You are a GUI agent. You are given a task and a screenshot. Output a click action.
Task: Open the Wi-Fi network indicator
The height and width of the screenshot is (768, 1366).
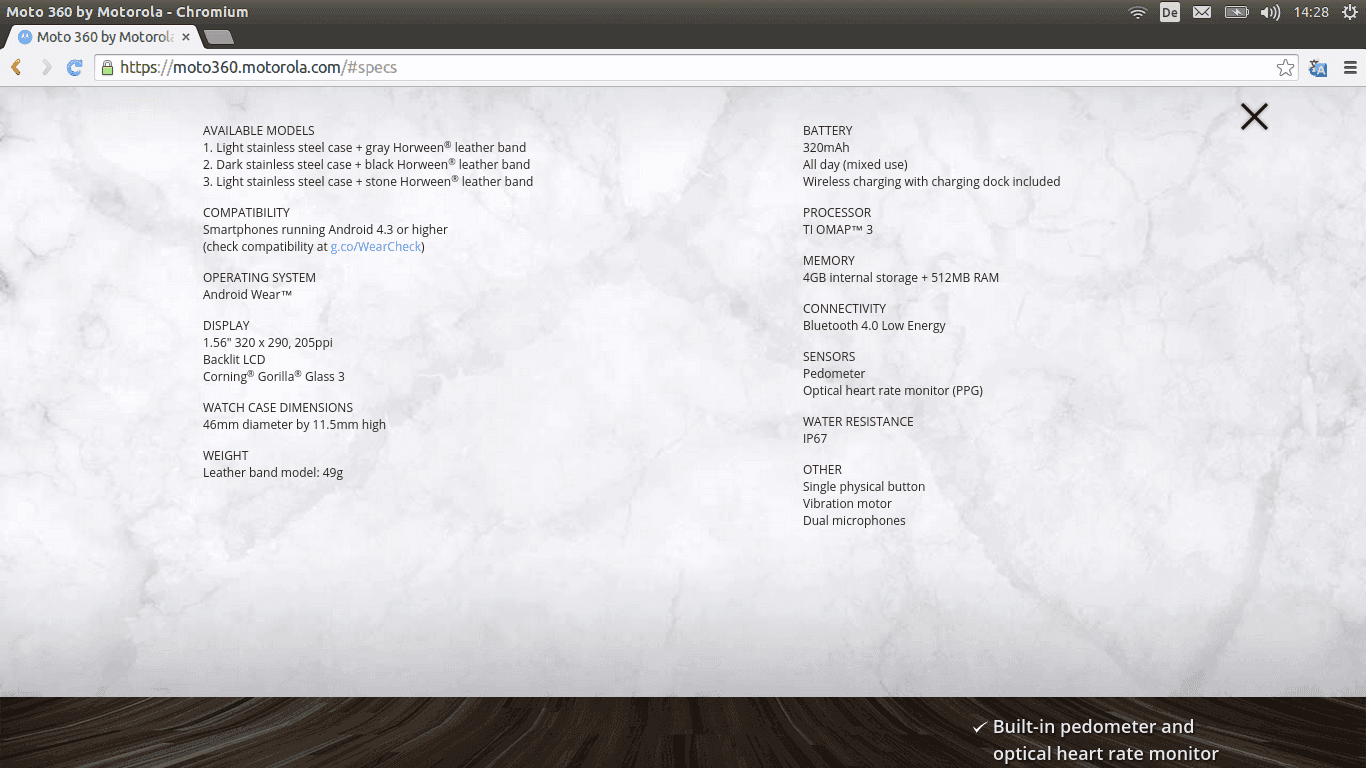click(x=1137, y=12)
